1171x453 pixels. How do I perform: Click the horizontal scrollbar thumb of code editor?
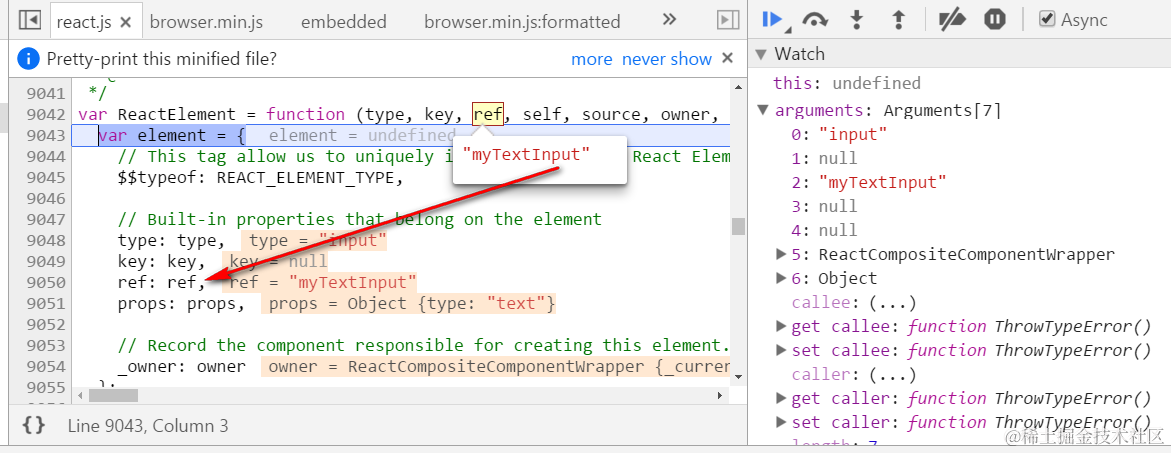[x=114, y=396]
